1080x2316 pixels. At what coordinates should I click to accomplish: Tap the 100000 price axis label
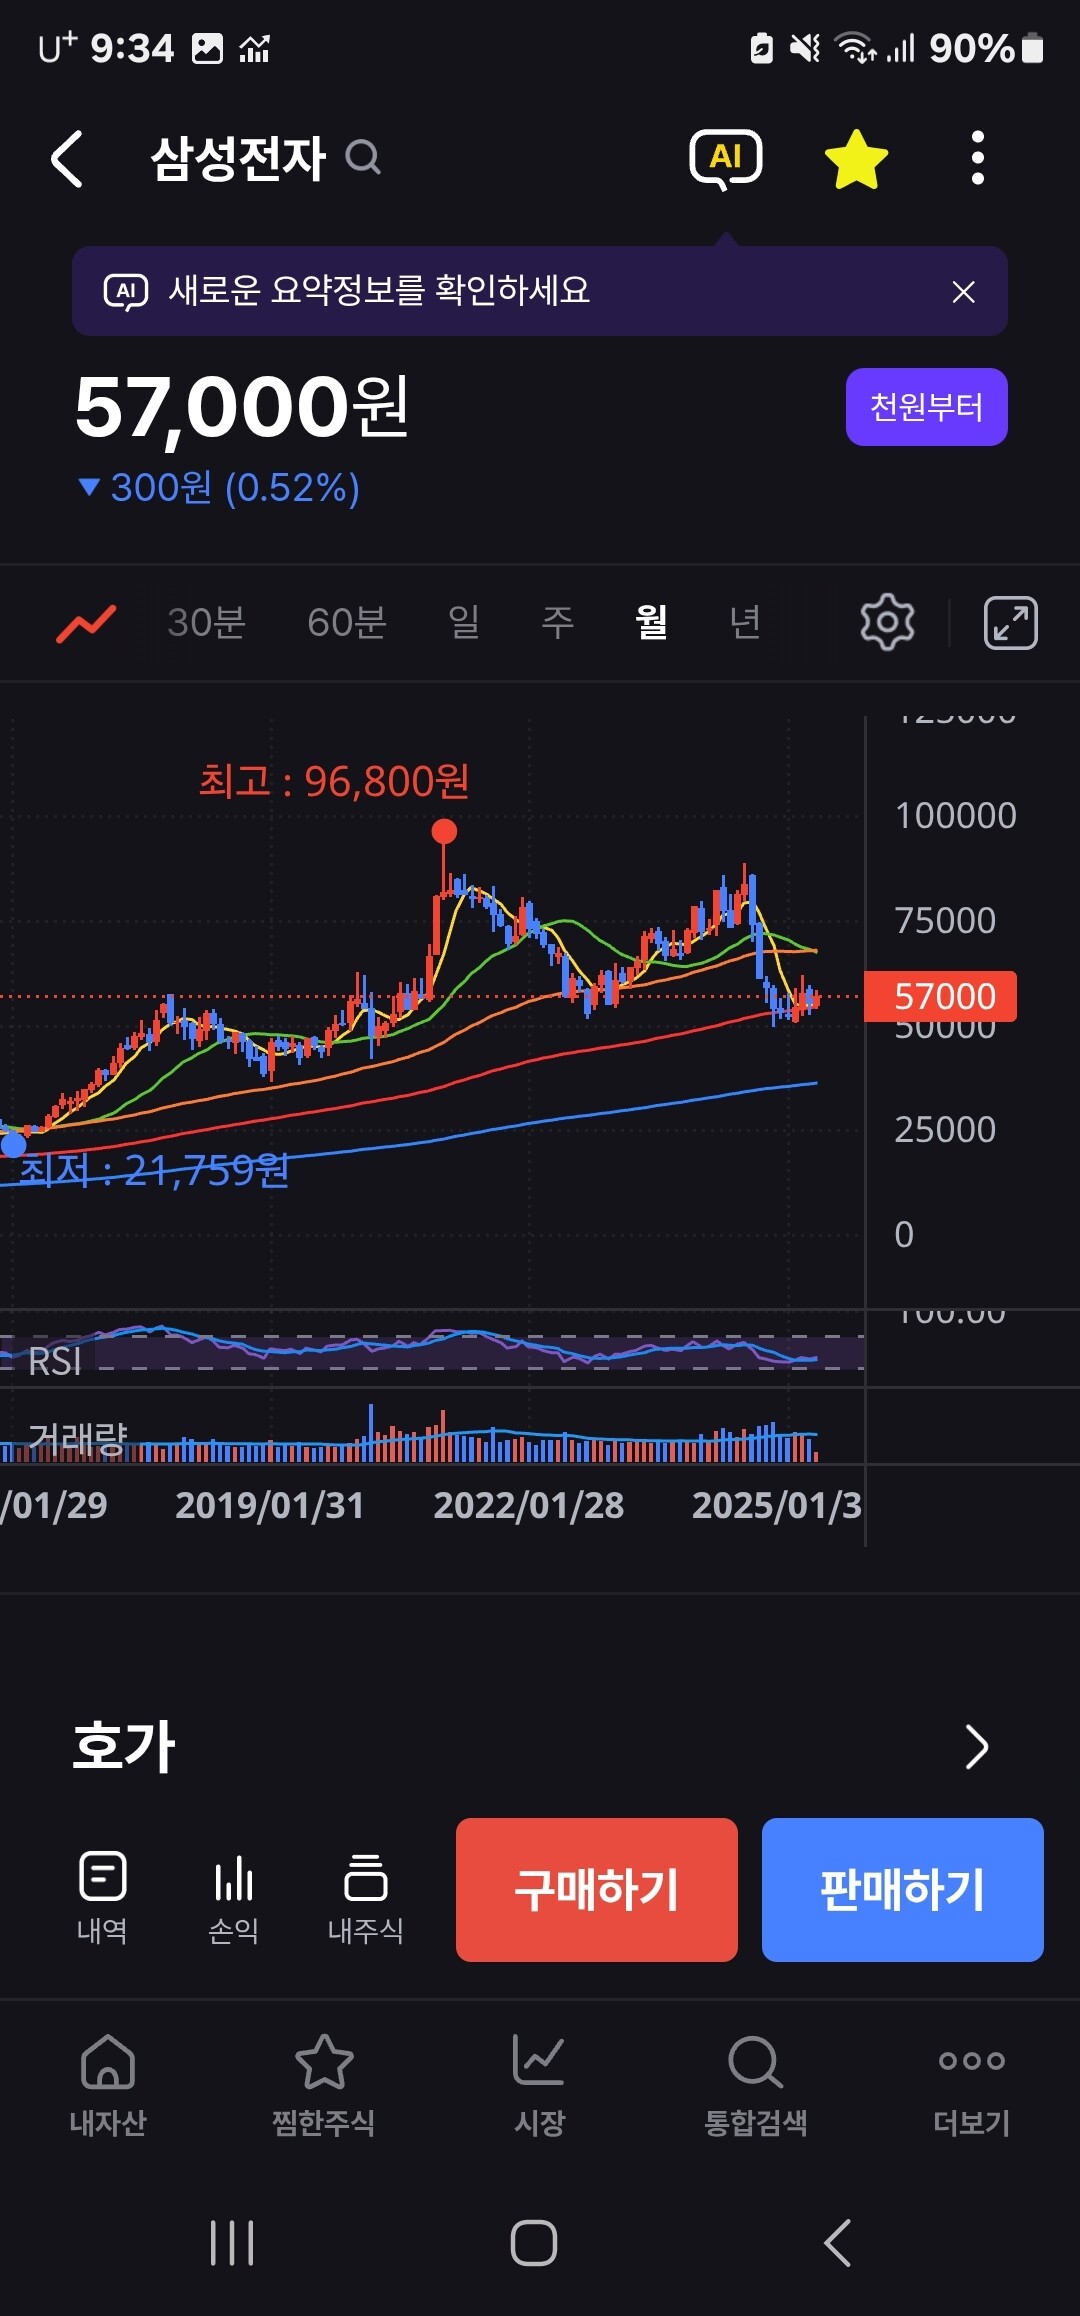(x=956, y=816)
